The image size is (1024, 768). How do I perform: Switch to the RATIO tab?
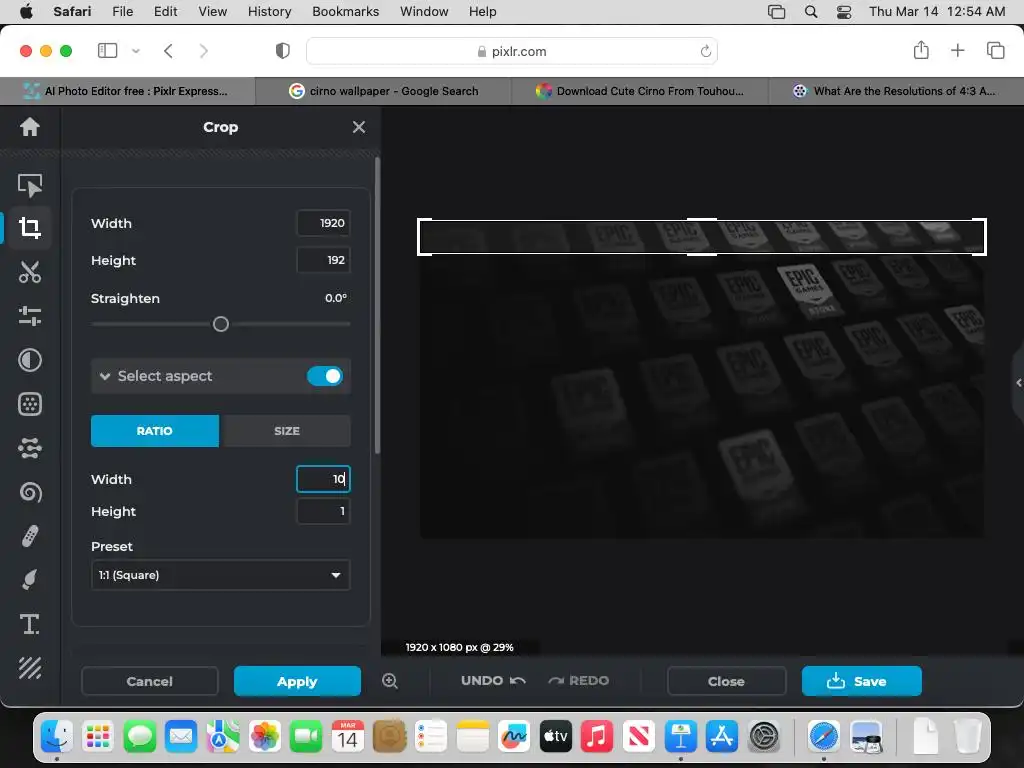tap(155, 431)
